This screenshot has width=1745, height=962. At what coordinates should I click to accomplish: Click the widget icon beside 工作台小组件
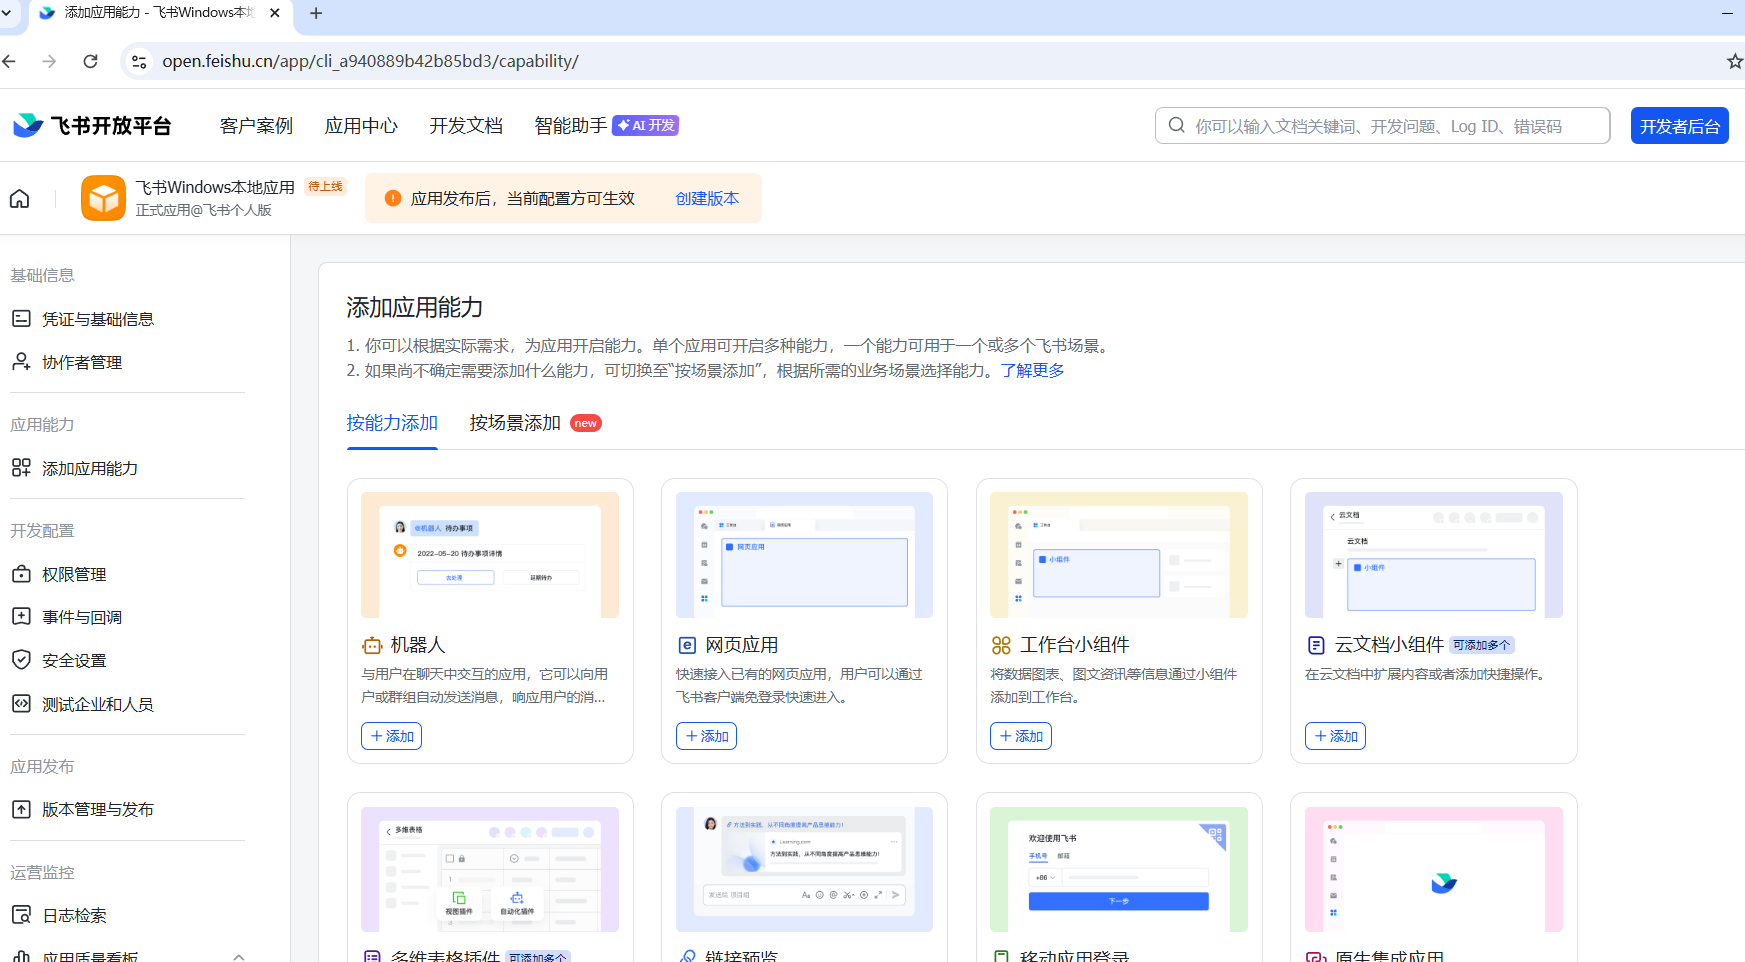[x=1001, y=645]
